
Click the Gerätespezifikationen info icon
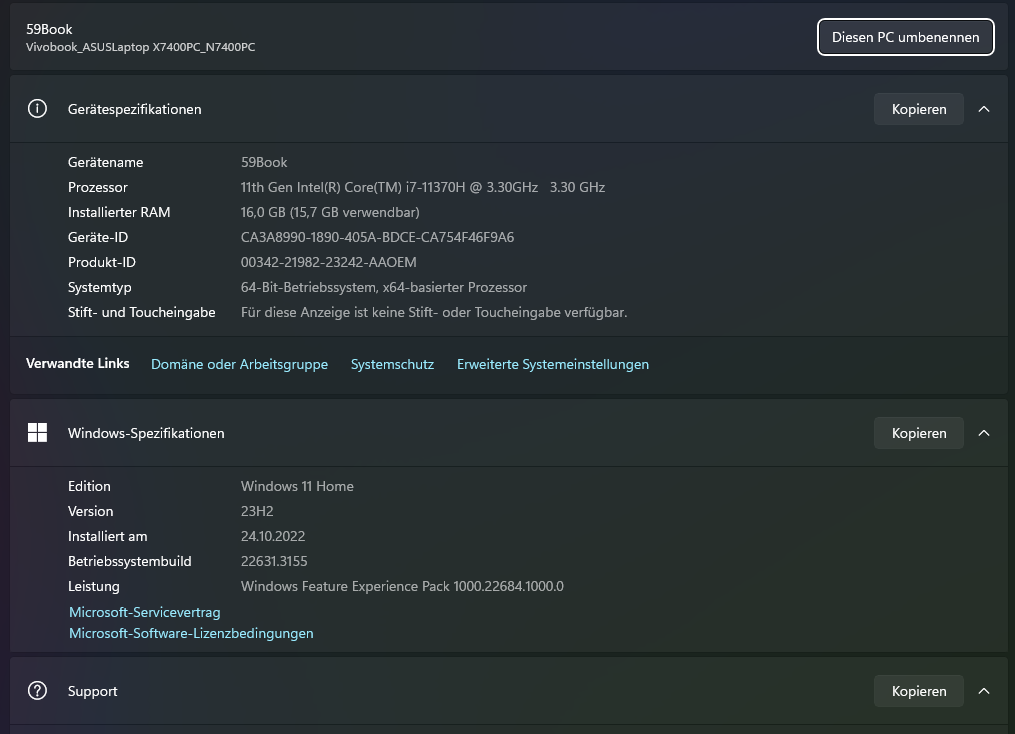(37, 109)
